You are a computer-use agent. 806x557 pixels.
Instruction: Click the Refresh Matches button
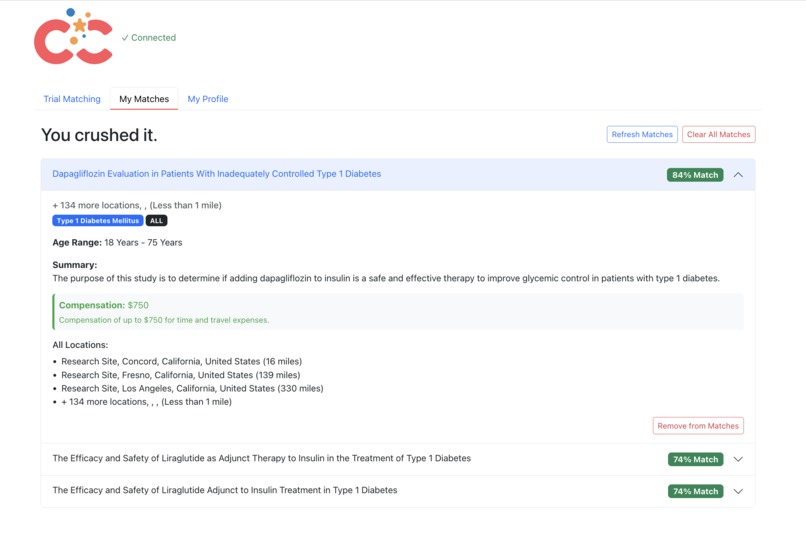642,135
